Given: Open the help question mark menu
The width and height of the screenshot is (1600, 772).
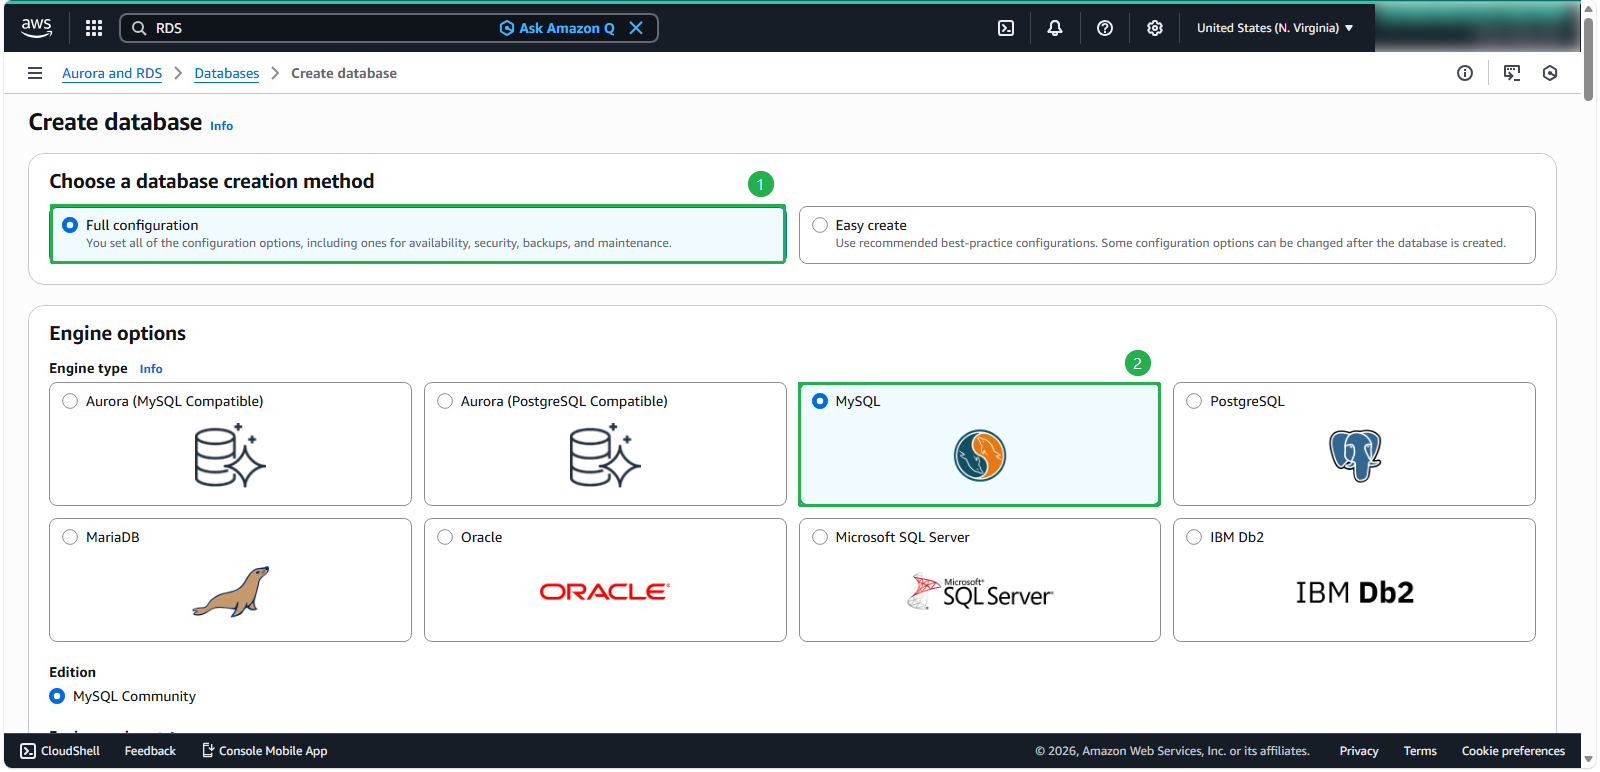Looking at the screenshot, I should (1105, 28).
